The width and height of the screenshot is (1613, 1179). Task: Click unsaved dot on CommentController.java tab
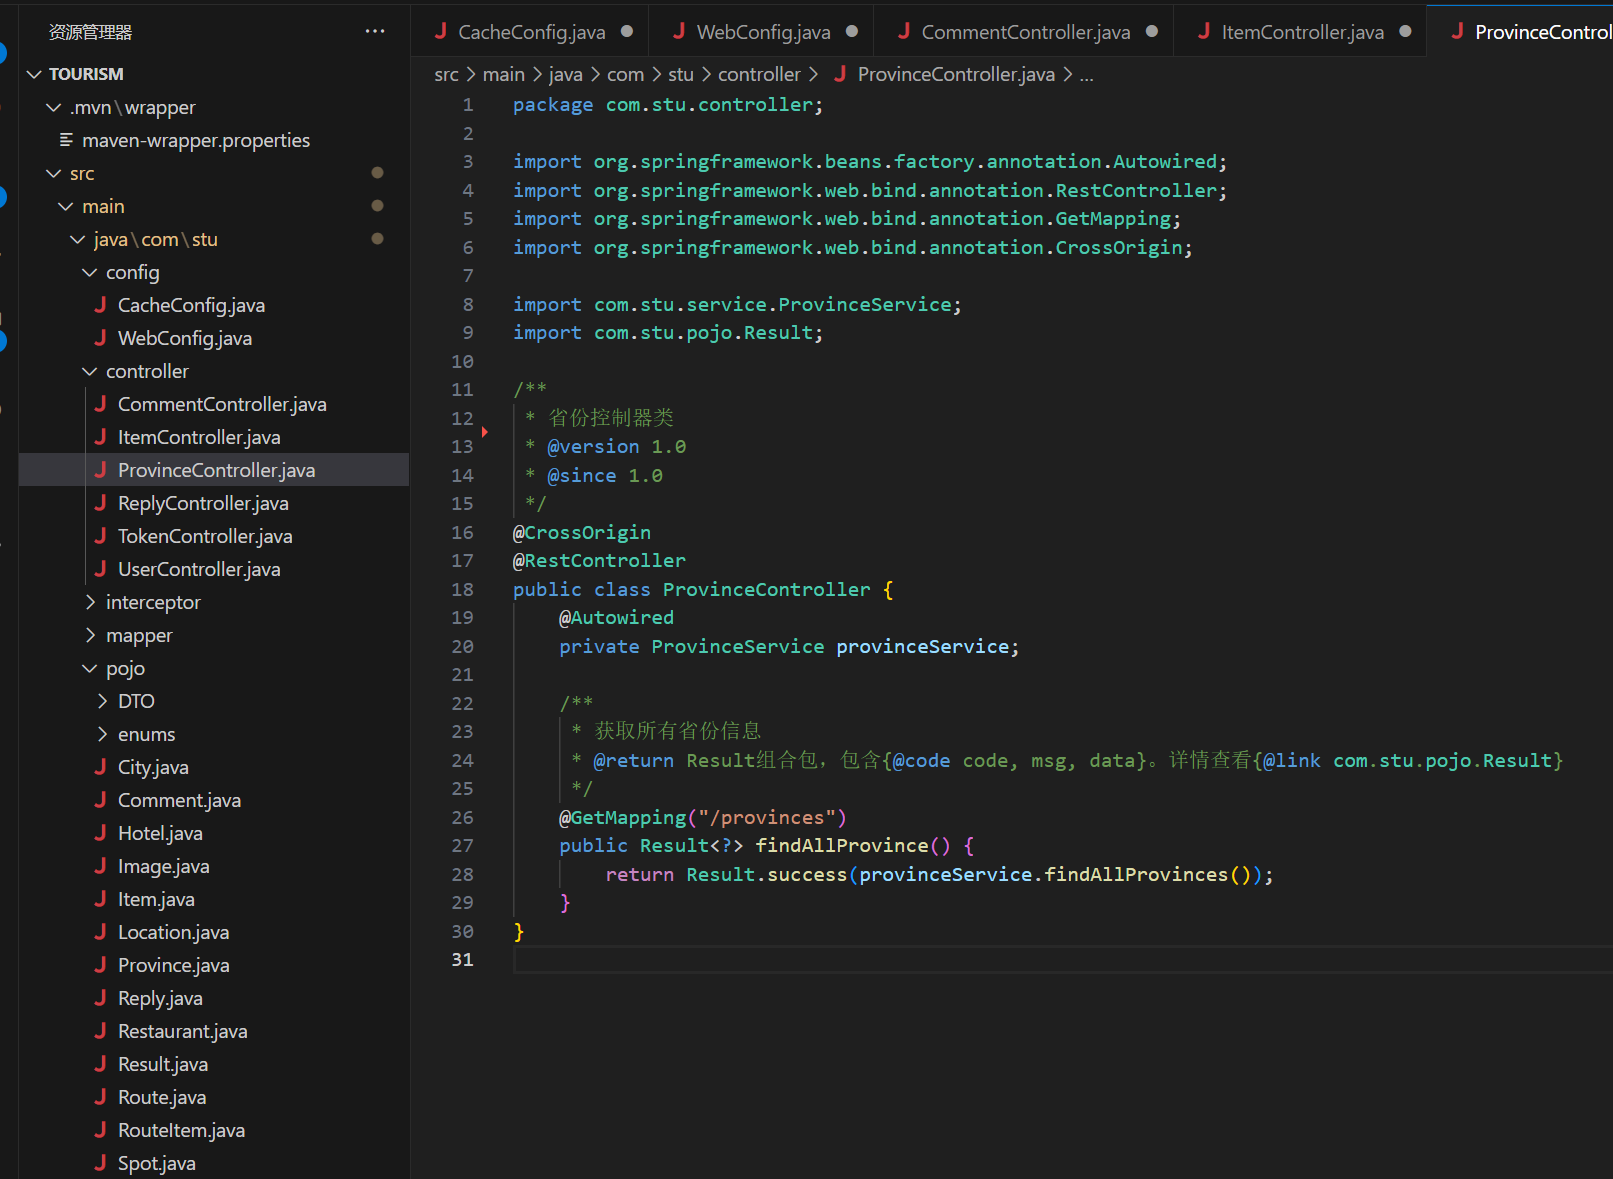[x=1152, y=31]
